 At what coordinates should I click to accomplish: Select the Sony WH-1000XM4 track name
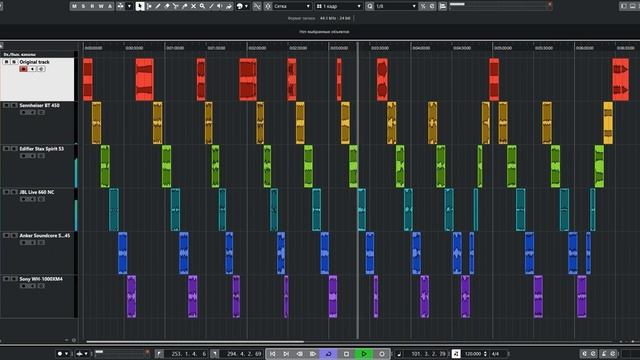click(41, 279)
